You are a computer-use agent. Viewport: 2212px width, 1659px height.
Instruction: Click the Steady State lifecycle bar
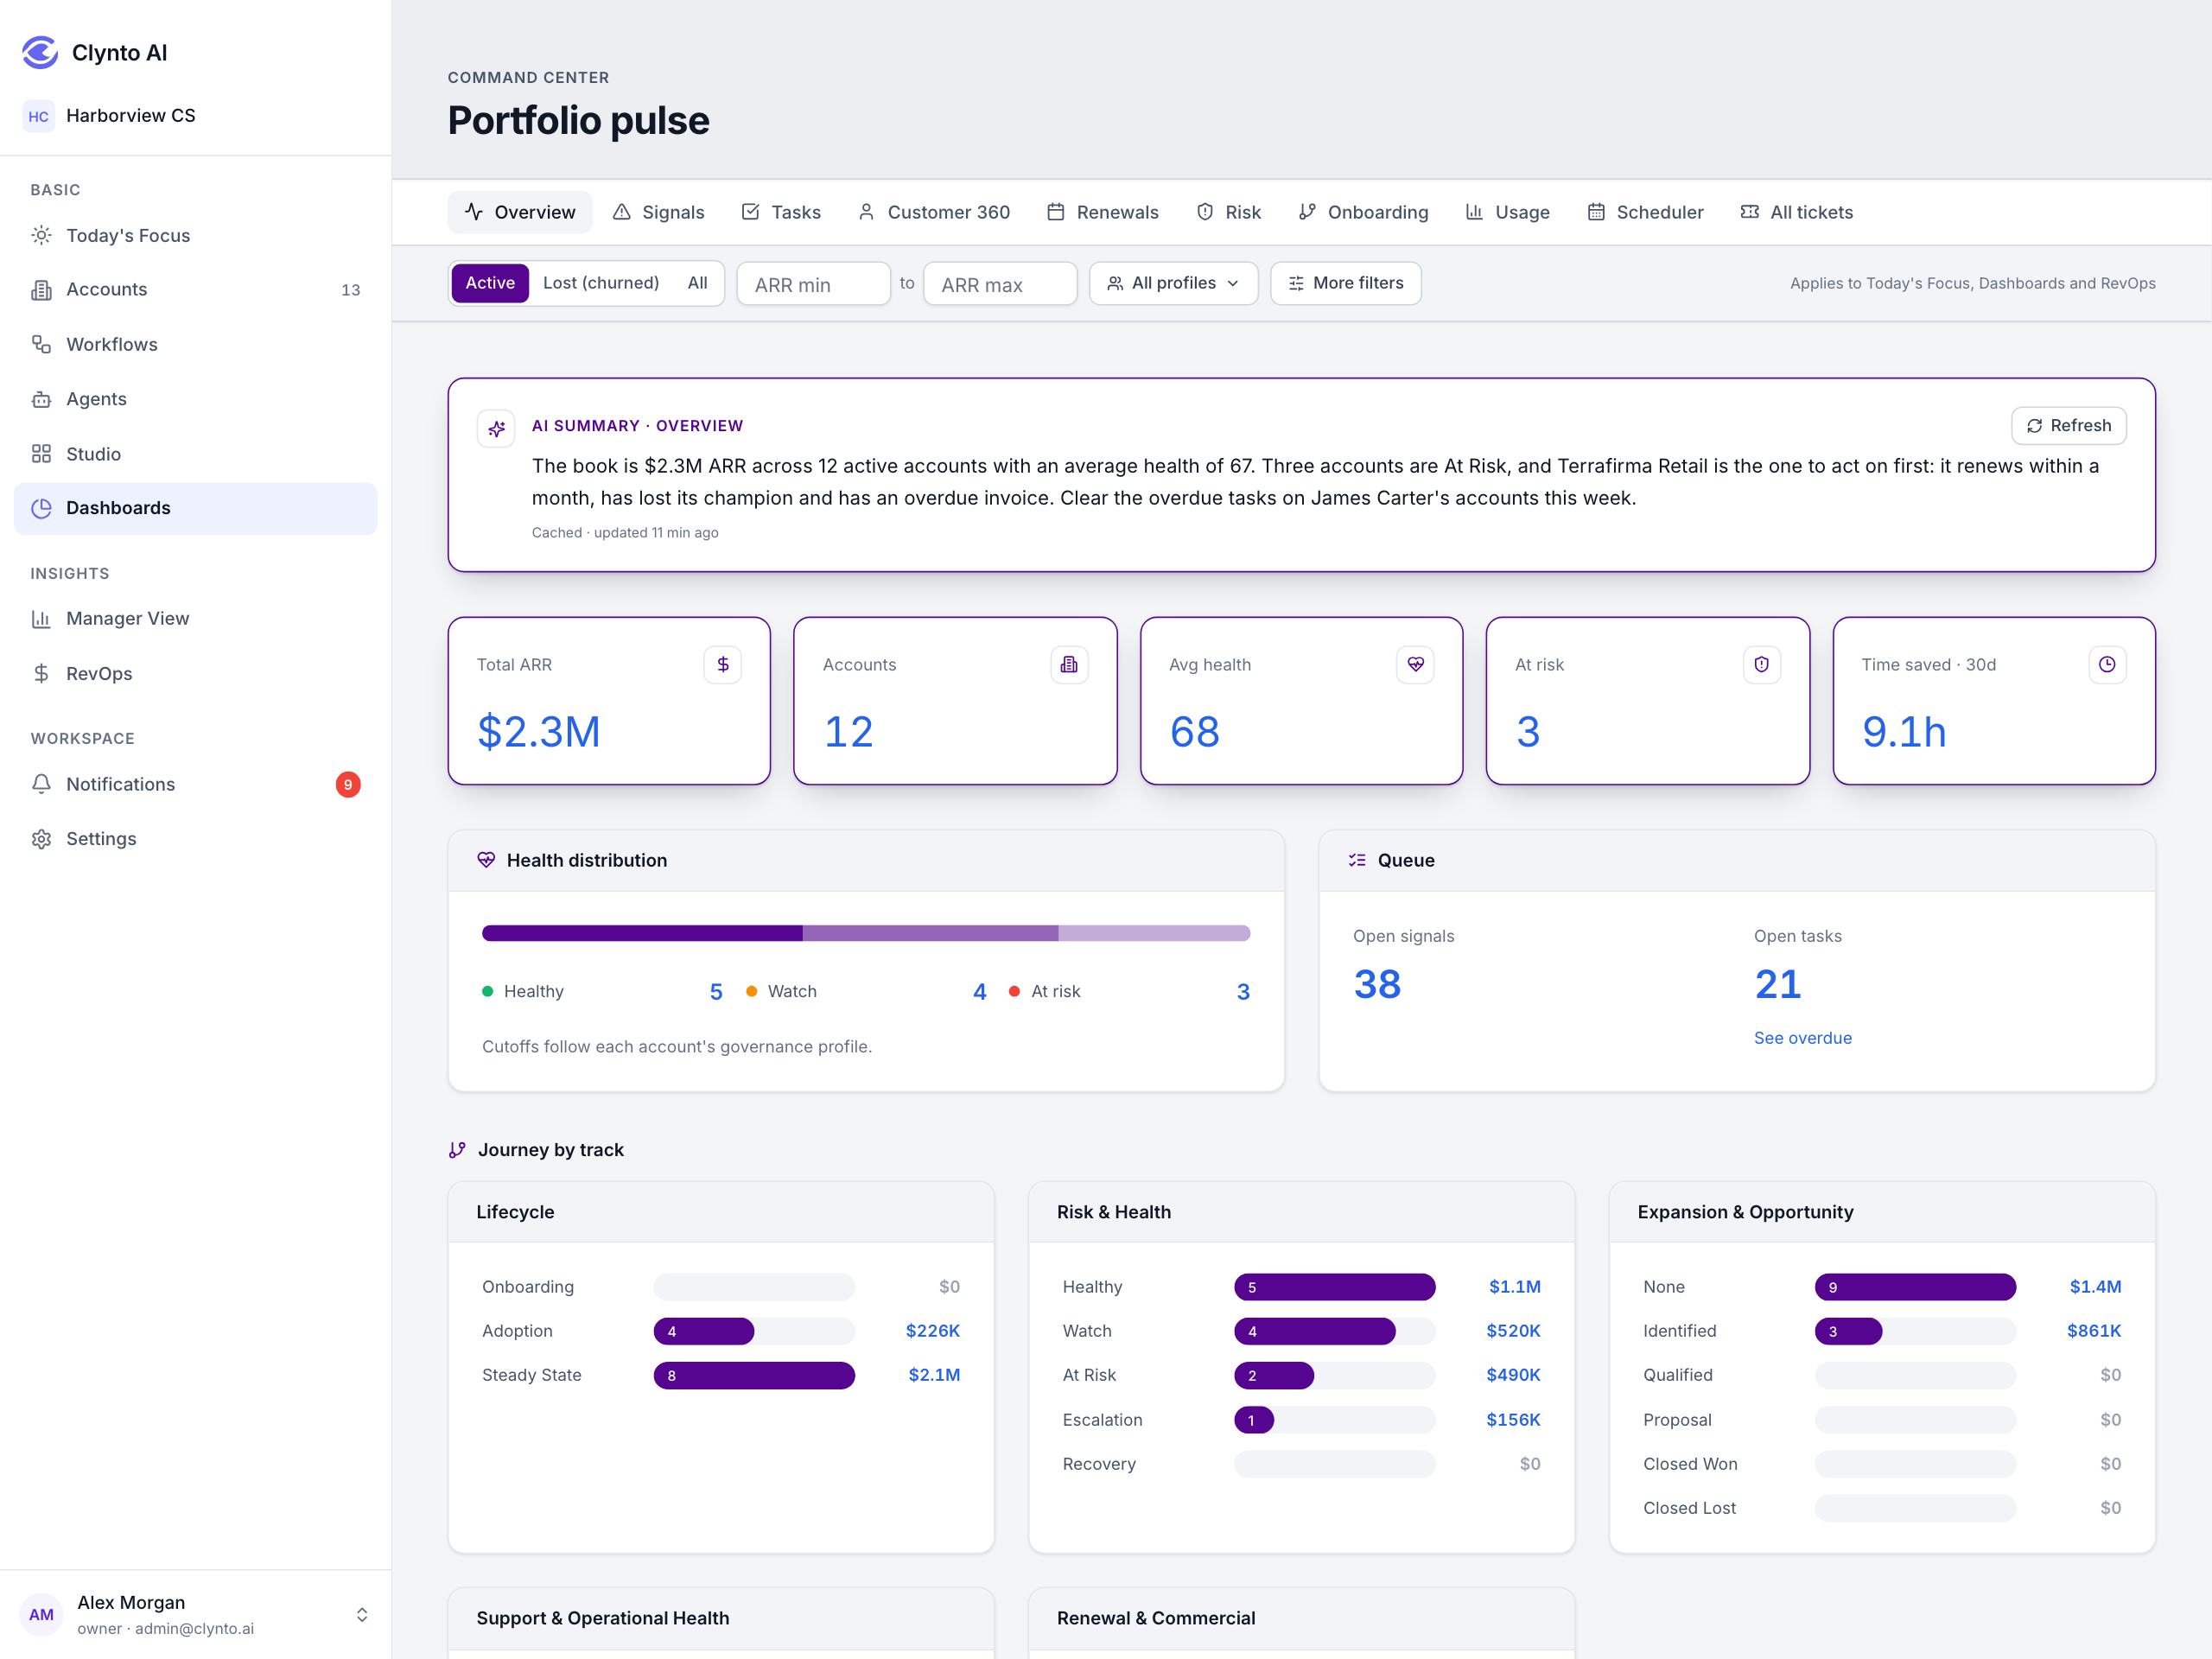click(754, 1376)
